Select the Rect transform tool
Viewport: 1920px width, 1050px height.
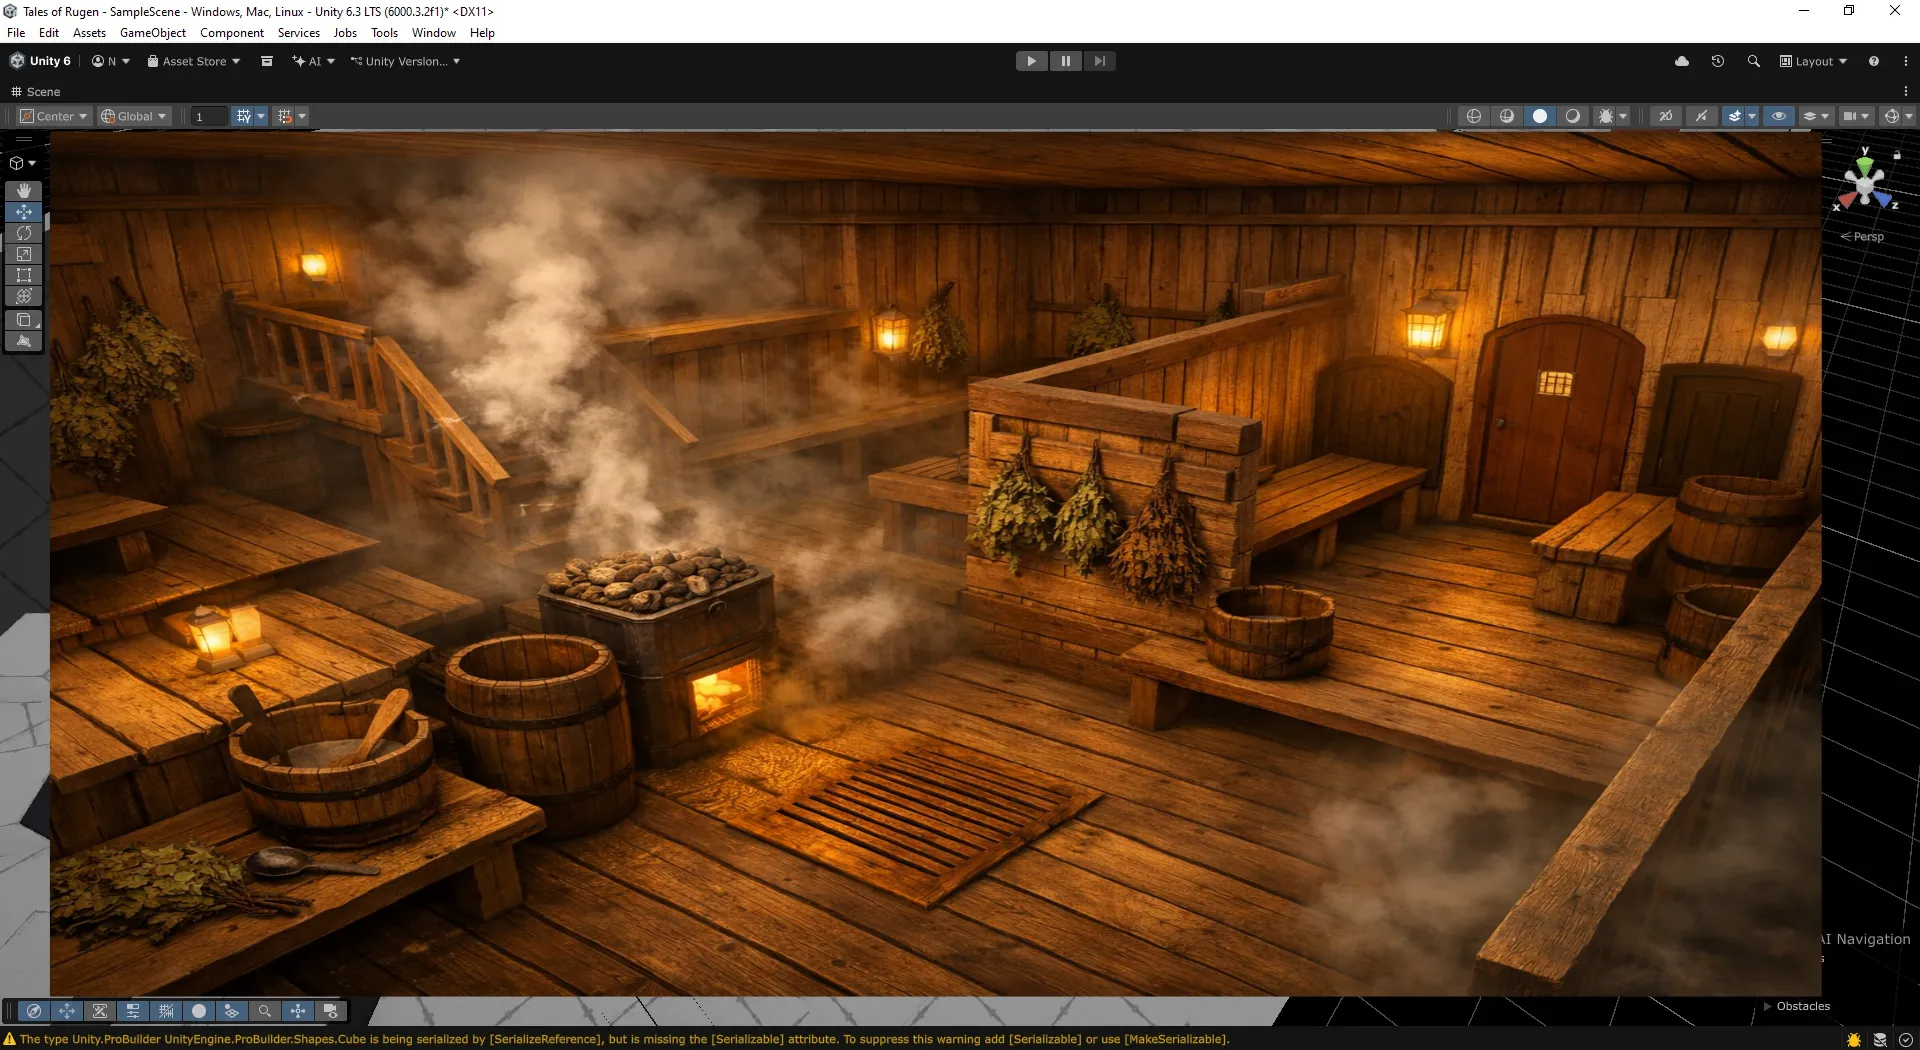tap(24, 275)
